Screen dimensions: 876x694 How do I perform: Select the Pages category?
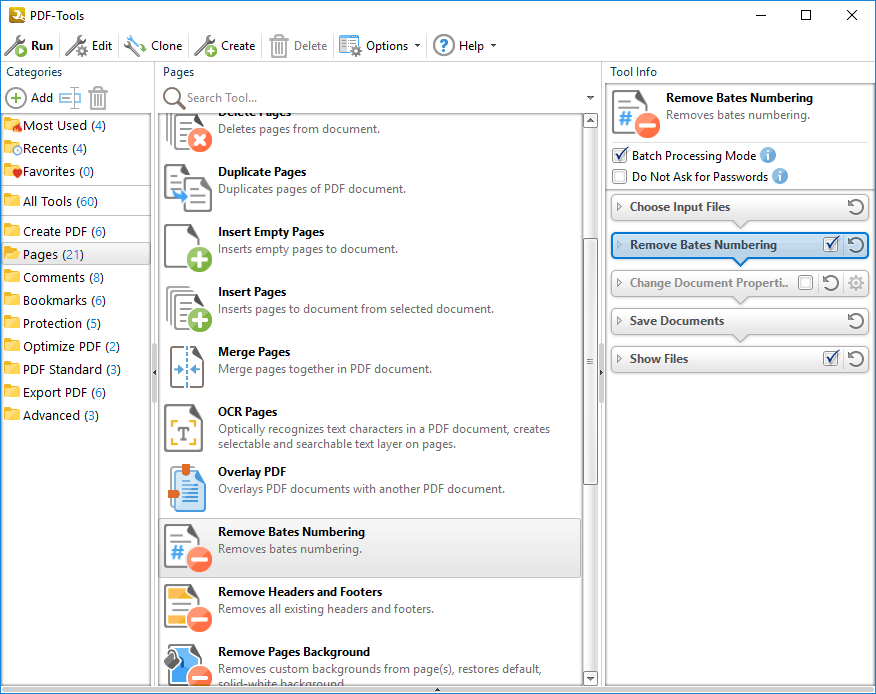pos(75,254)
